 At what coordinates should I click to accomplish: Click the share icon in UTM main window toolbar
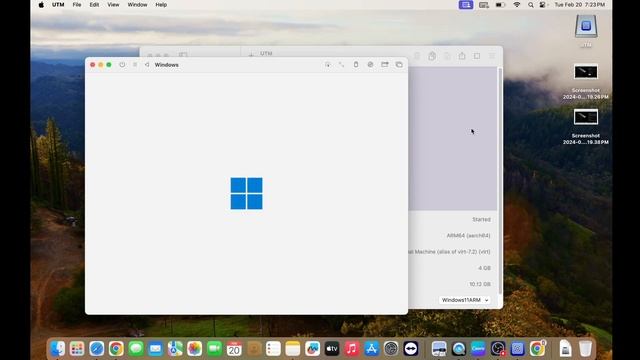tap(462, 56)
